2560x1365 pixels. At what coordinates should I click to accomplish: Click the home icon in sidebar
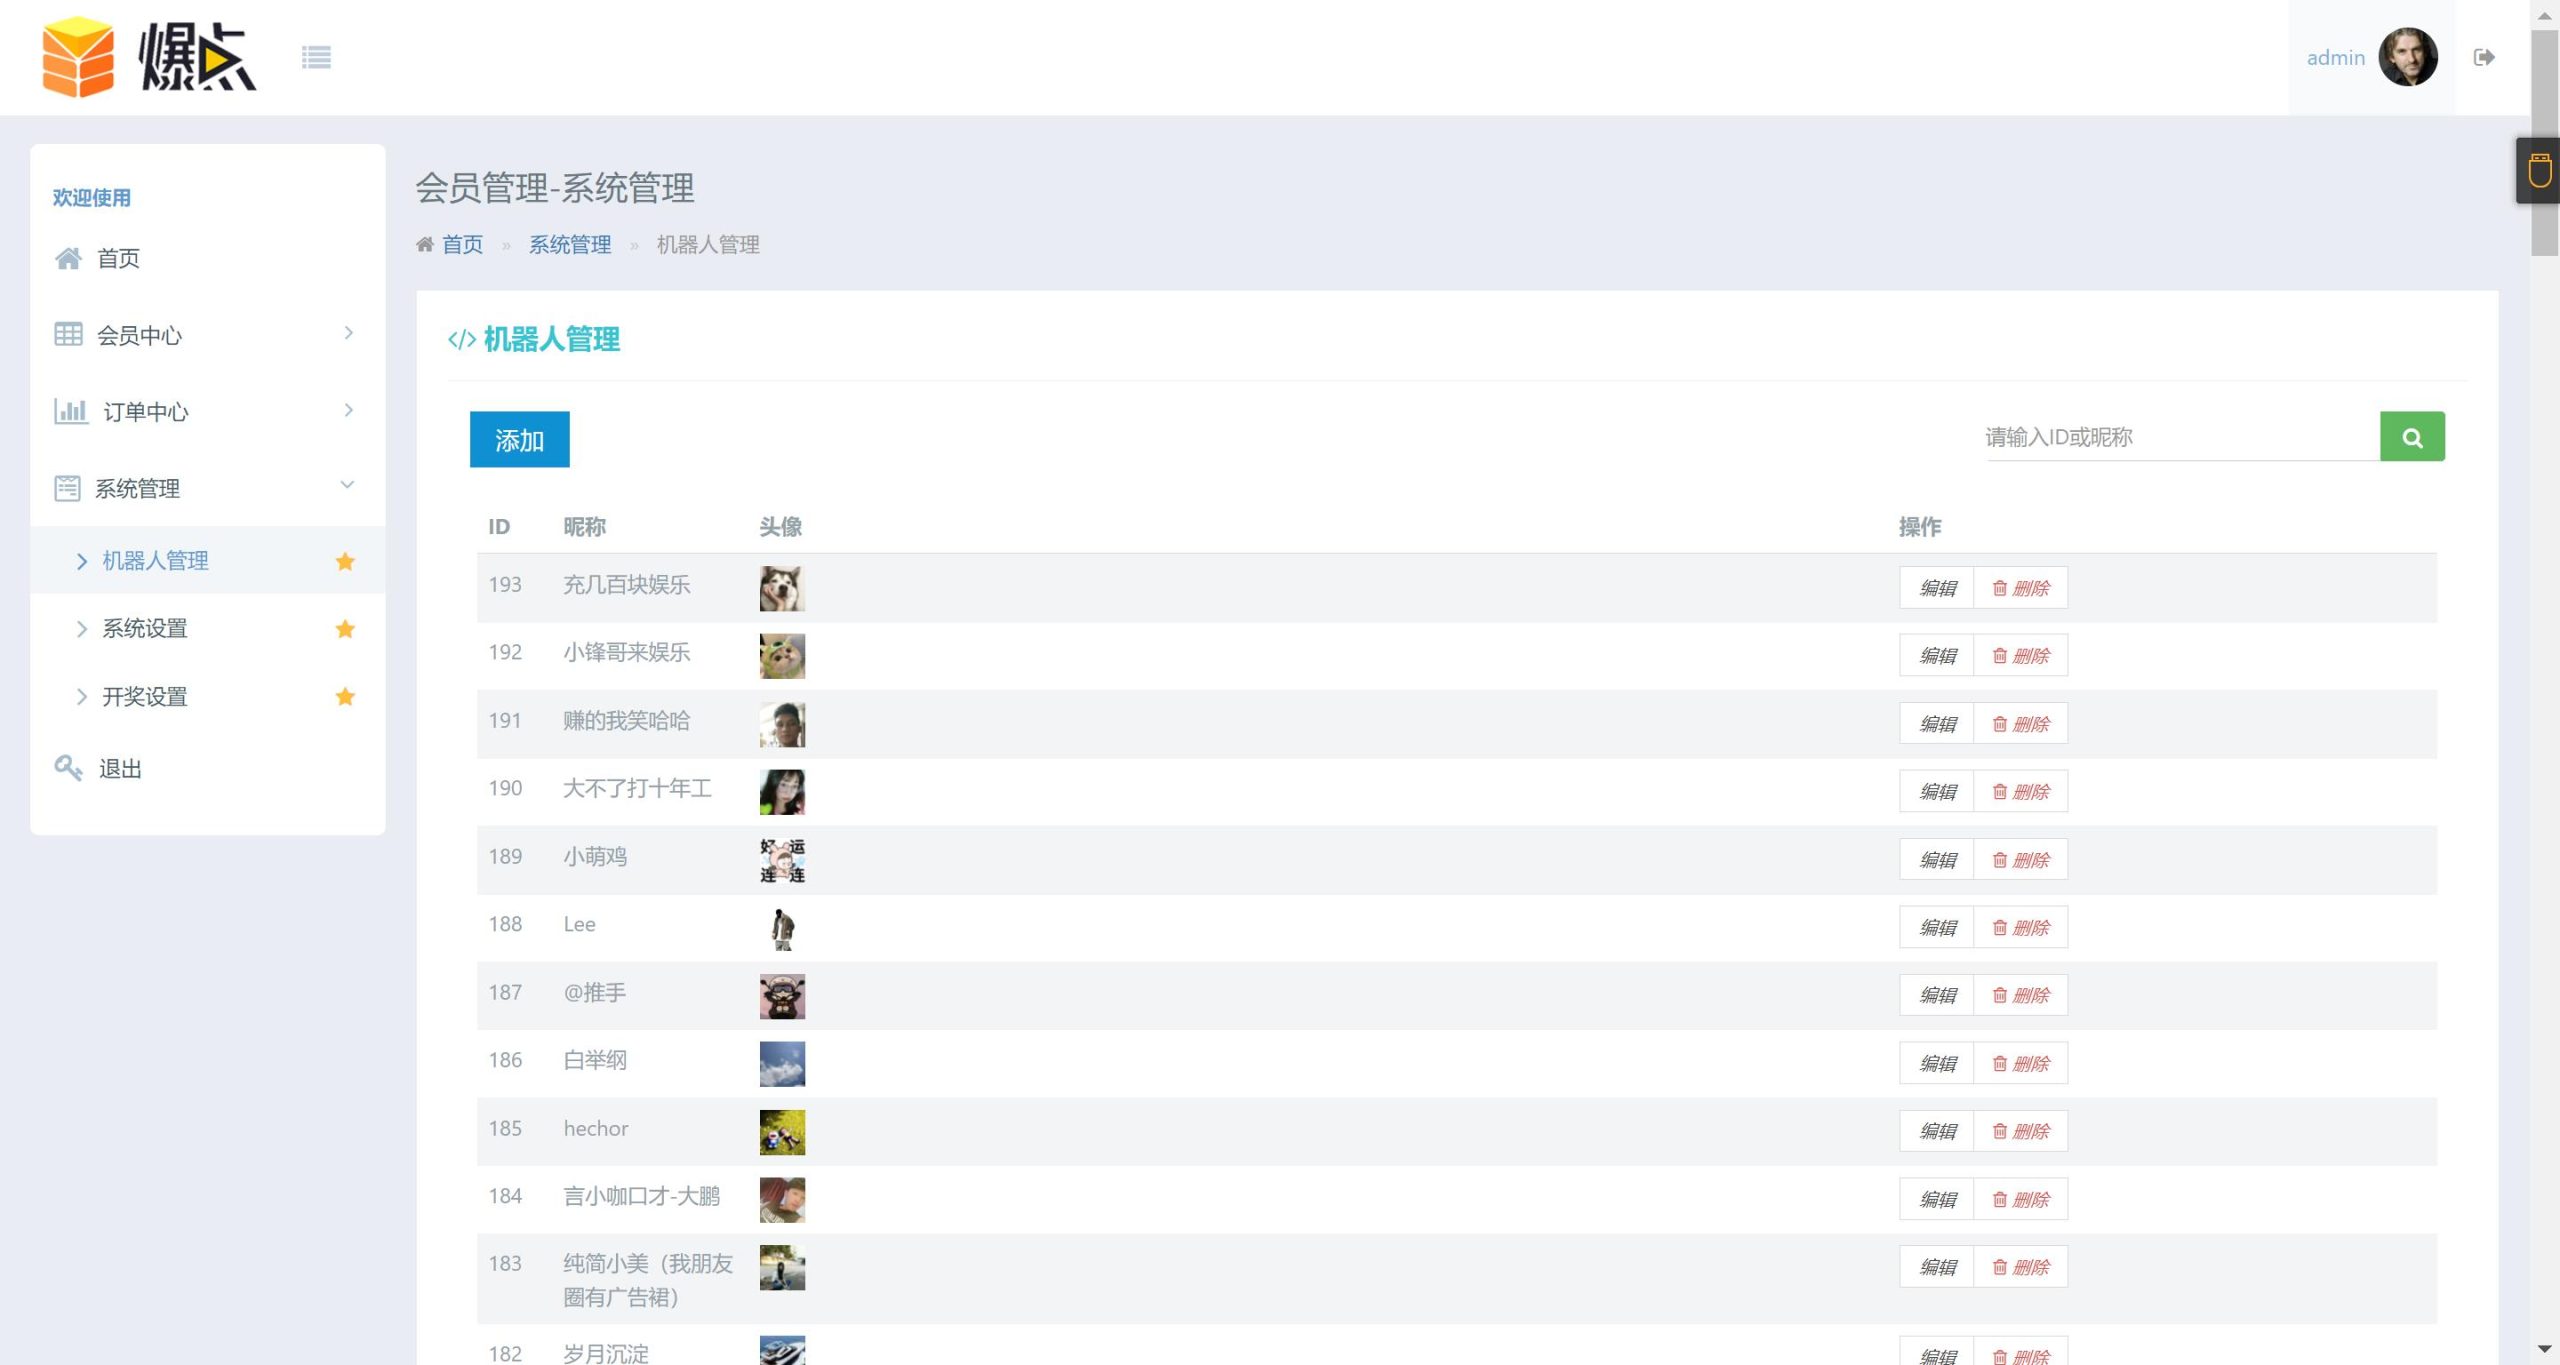click(68, 258)
